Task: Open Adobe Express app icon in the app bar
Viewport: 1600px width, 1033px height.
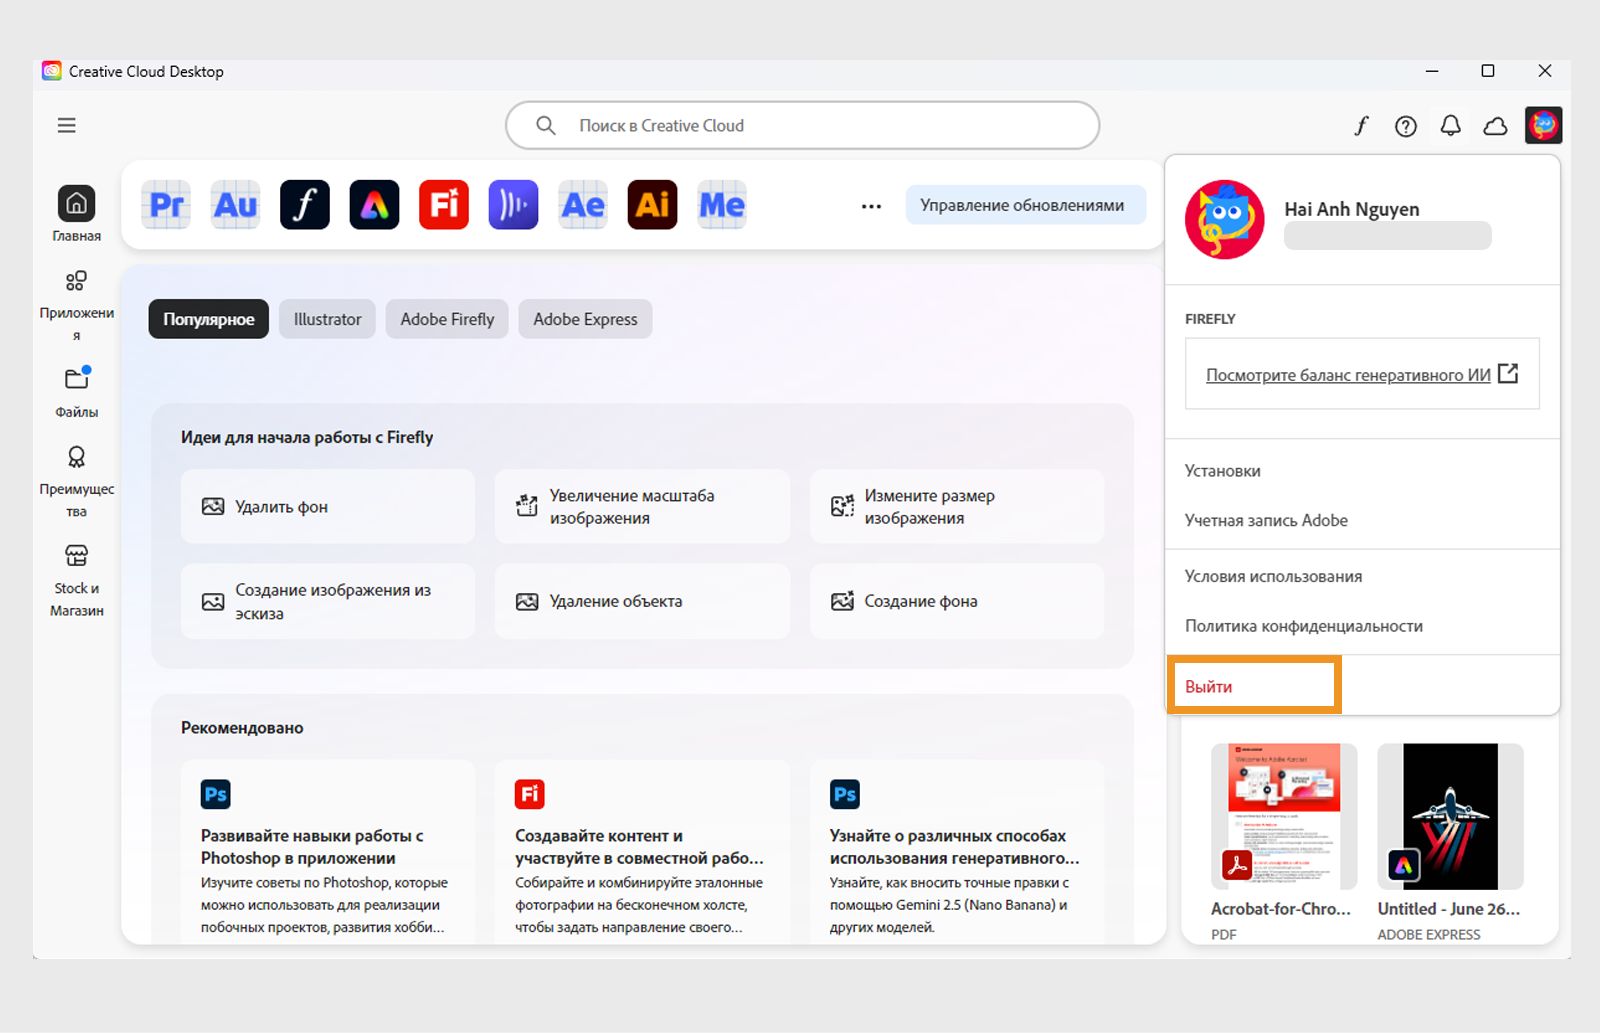Action: [375, 205]
